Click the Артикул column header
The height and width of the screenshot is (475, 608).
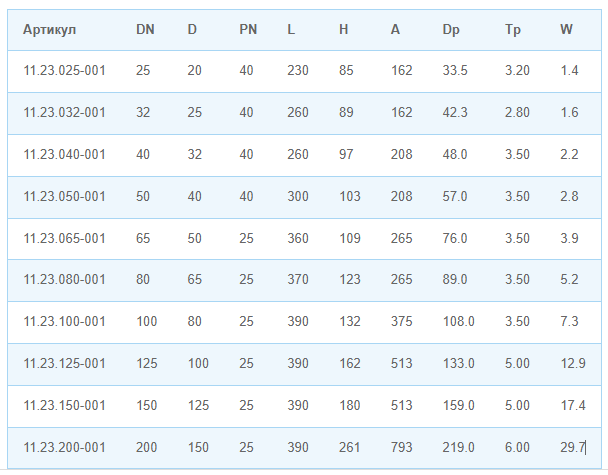tap(49, 29)
